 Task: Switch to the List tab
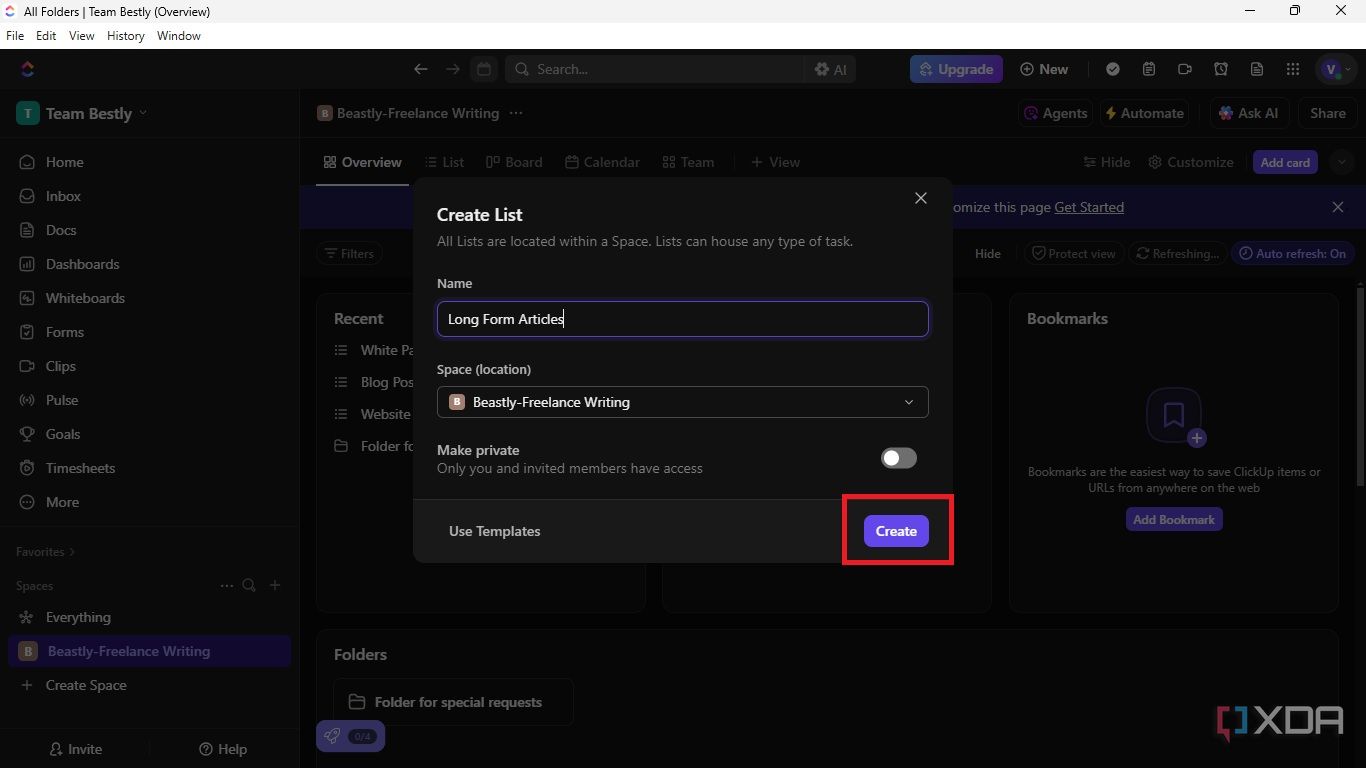[x=444, y=162]
